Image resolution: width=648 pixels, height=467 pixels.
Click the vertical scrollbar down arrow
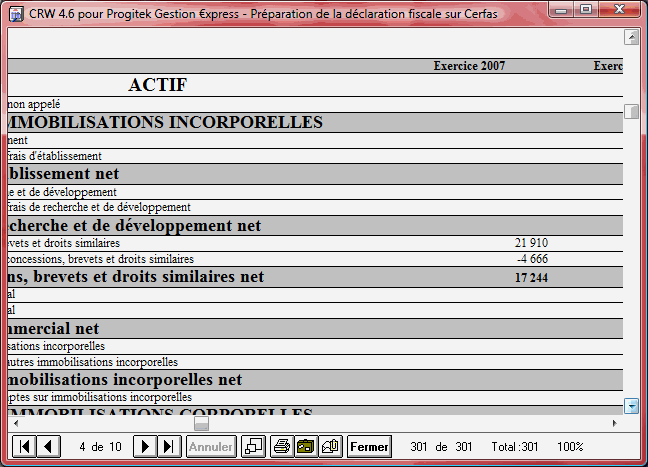tap(631, 405)
